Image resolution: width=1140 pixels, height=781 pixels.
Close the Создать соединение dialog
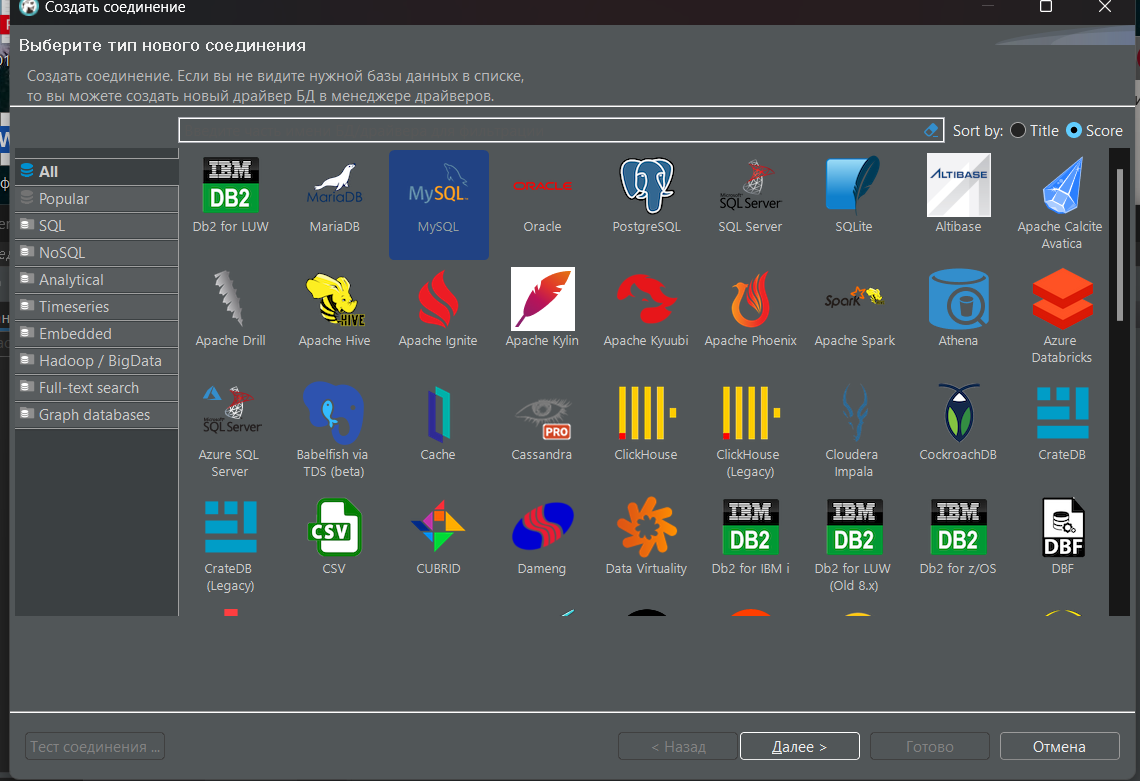(x=1104, y=7)
